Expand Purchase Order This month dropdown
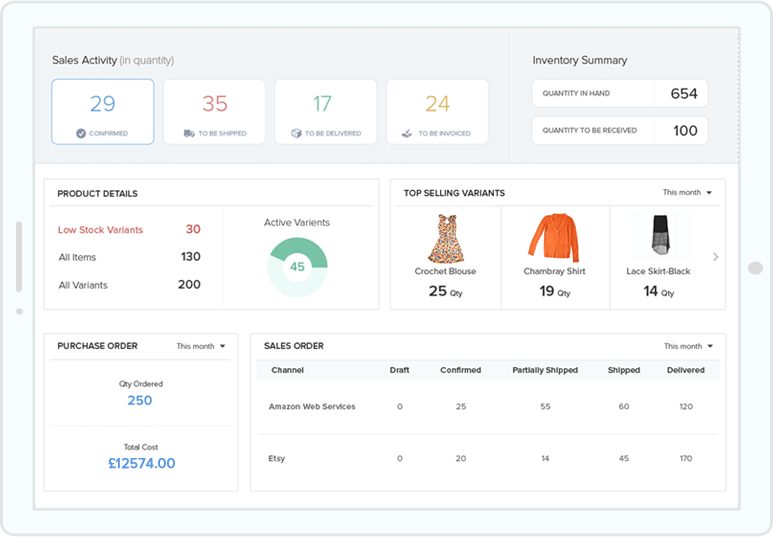The image size is (773, 537). coord(200,346)
